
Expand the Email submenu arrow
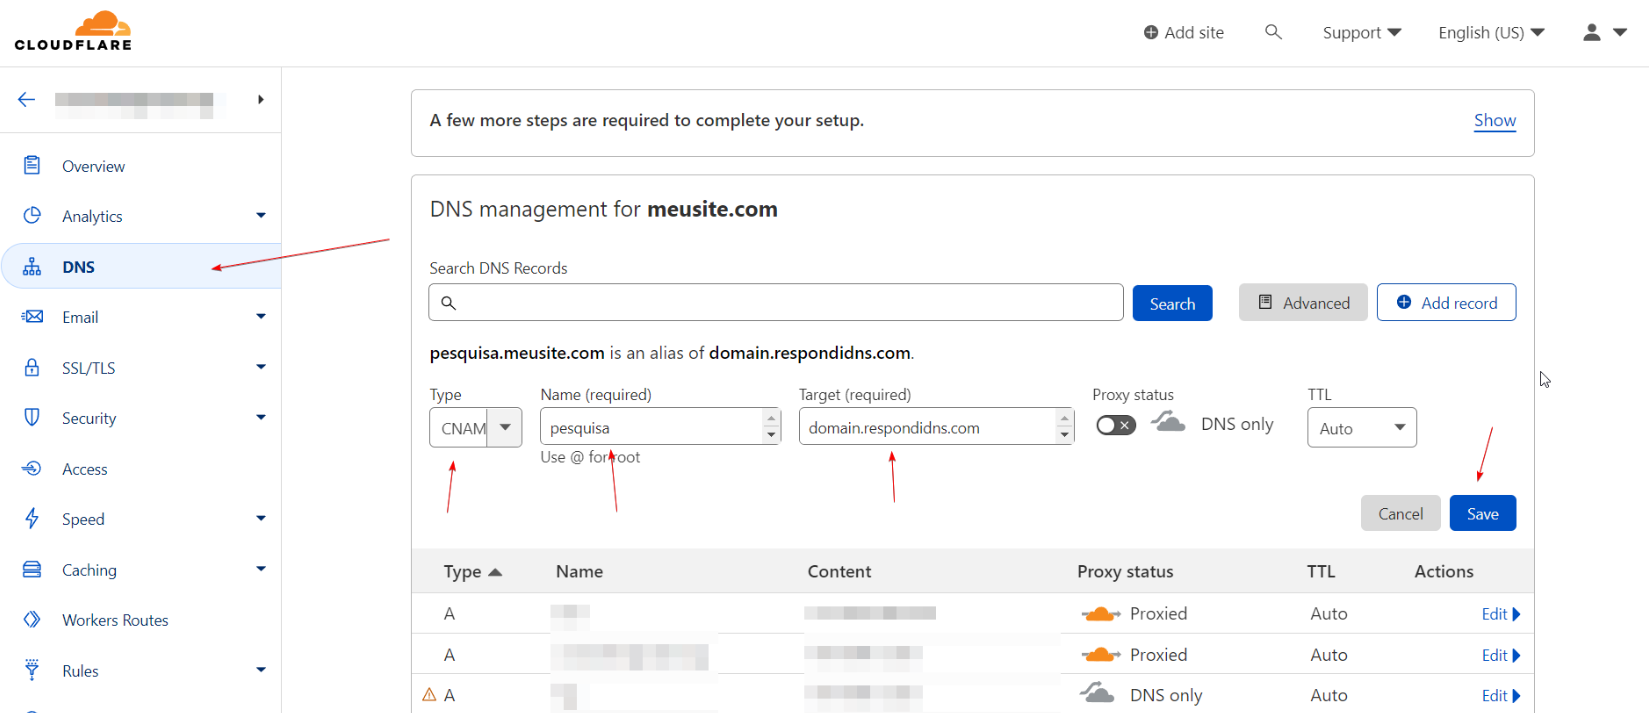pos(261,316)
